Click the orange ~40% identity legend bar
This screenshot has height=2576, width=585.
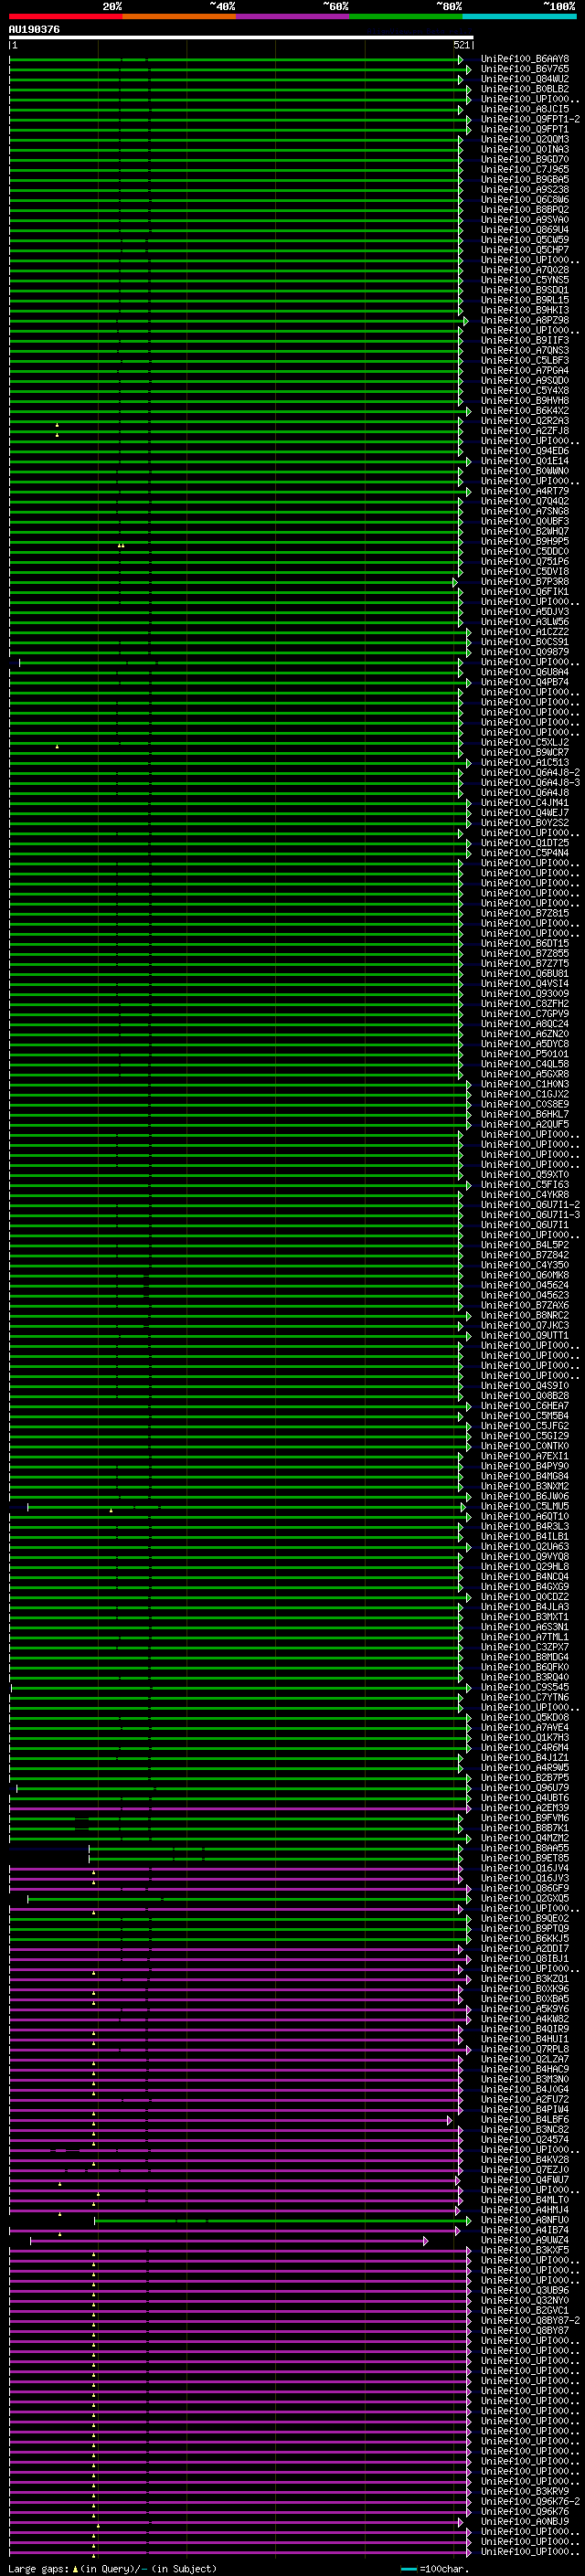click(x=179, y=16)
